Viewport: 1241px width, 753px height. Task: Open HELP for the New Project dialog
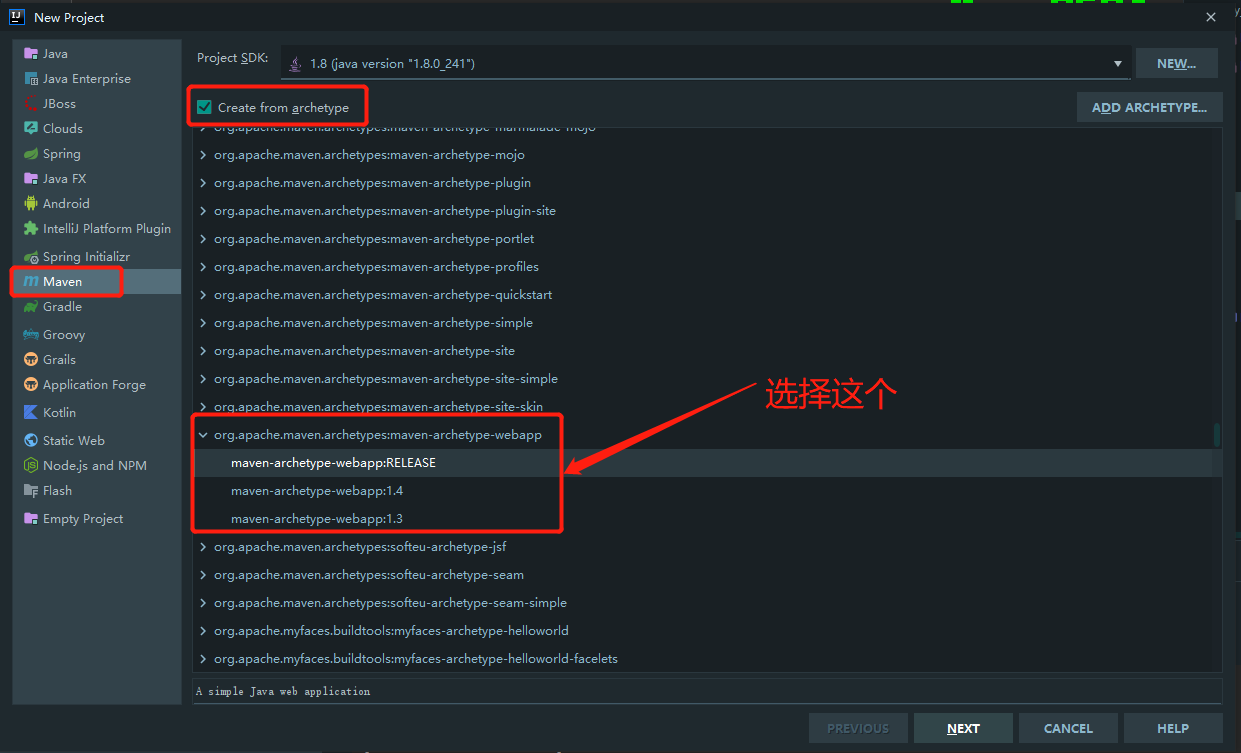tap(1173, 728)
